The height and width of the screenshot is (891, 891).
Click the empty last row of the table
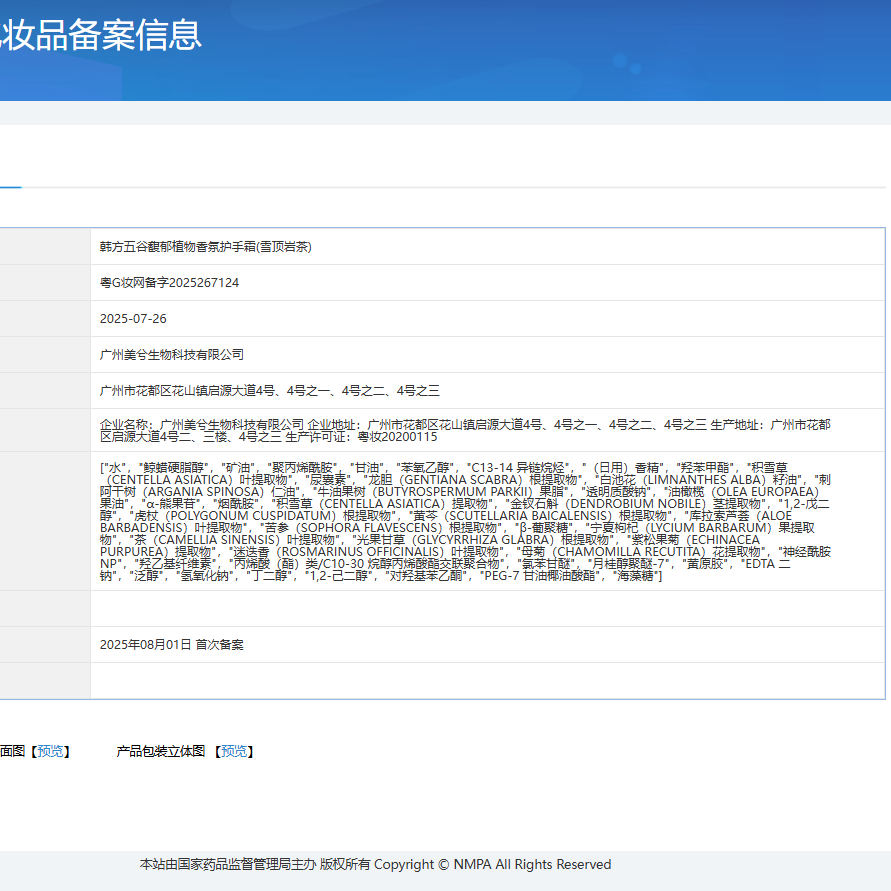(487, 681)
